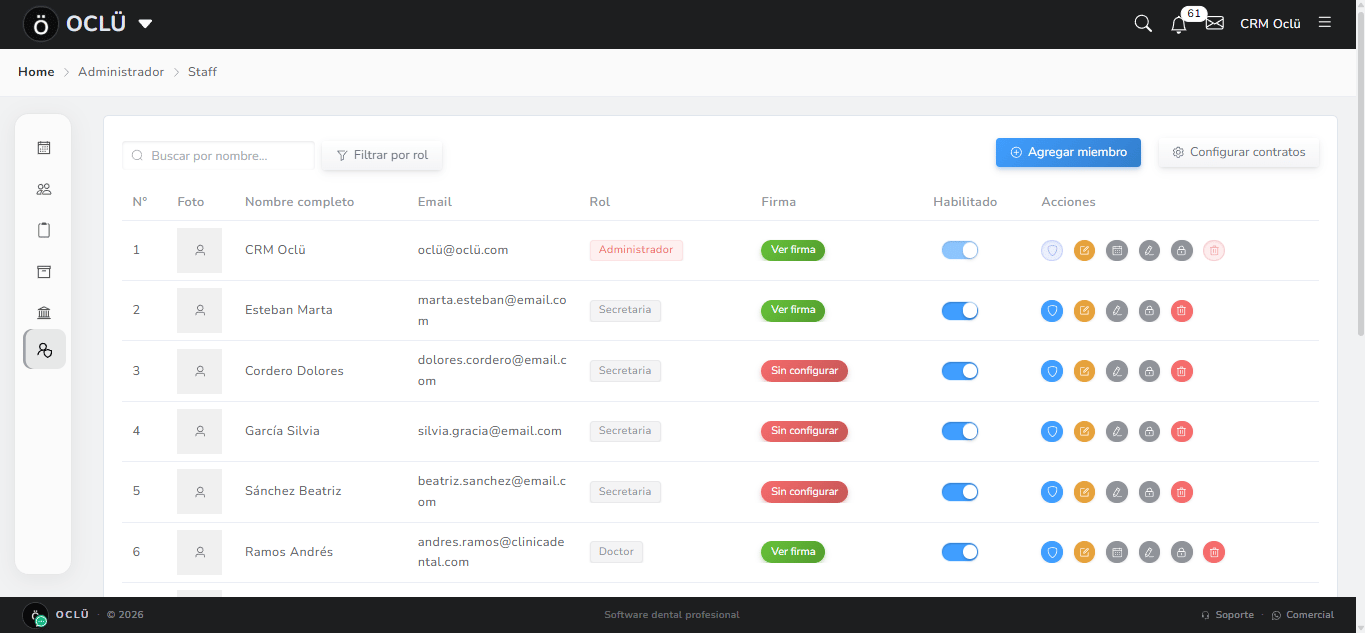Click the WhatsApp floating icon at bottom left
Screen dimensions: 1365x633
pyautogui.click(x=41, y=621)
